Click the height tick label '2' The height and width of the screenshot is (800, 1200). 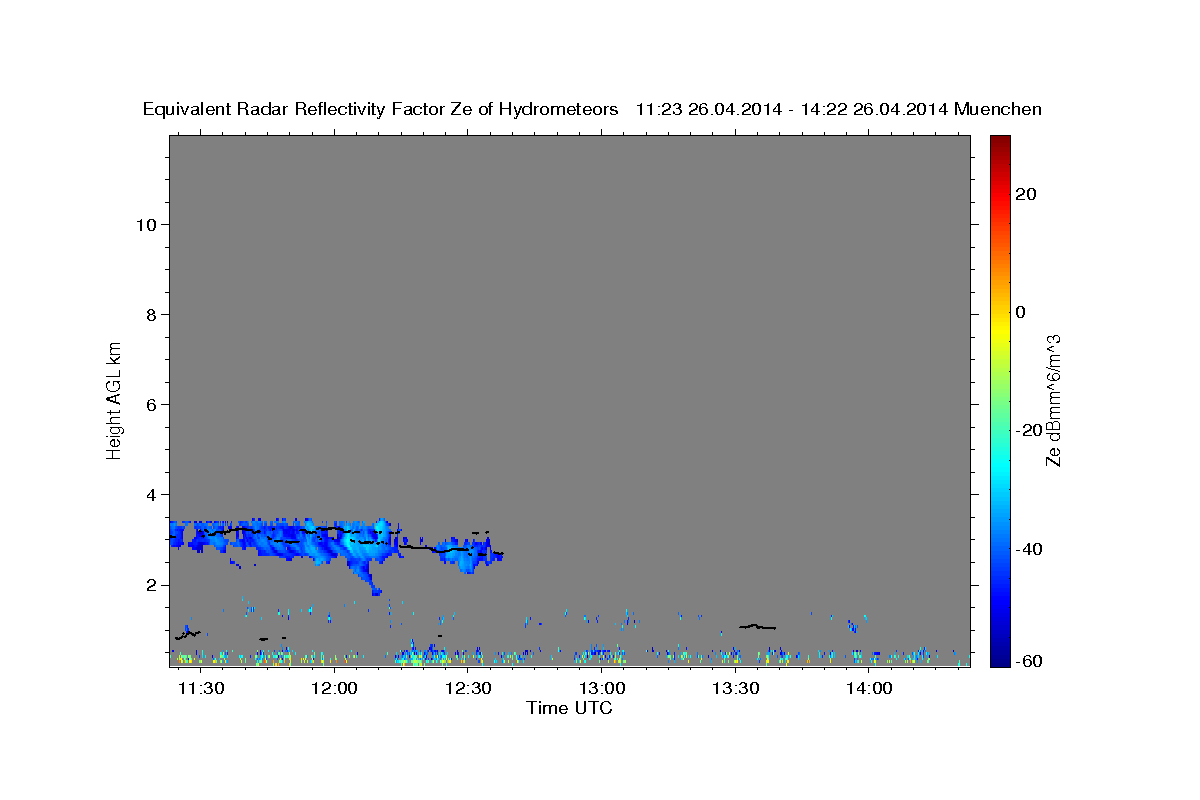[151, 585]
